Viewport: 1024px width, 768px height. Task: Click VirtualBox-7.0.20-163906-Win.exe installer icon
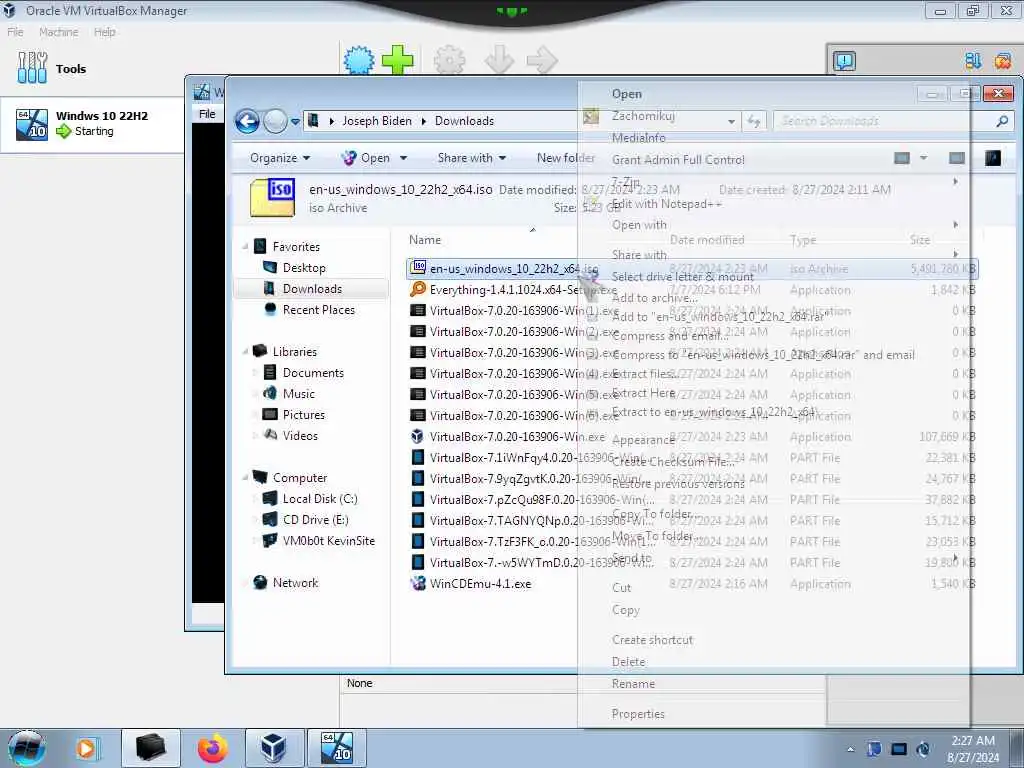coord(418,436)
